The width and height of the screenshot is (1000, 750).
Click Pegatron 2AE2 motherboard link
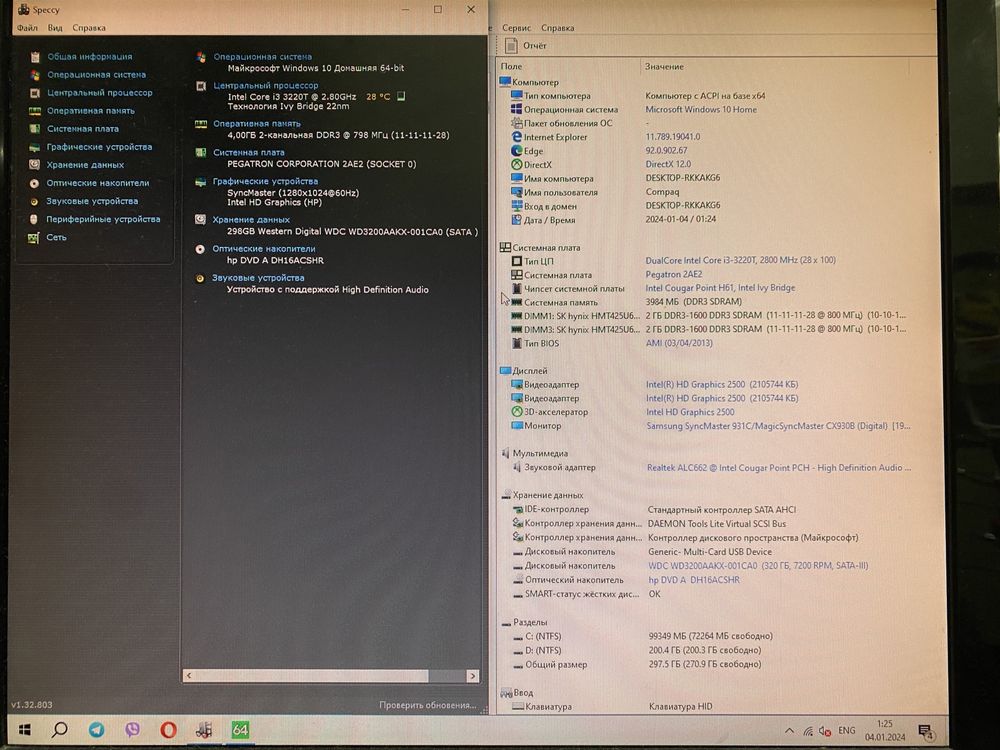coord(673,274)
